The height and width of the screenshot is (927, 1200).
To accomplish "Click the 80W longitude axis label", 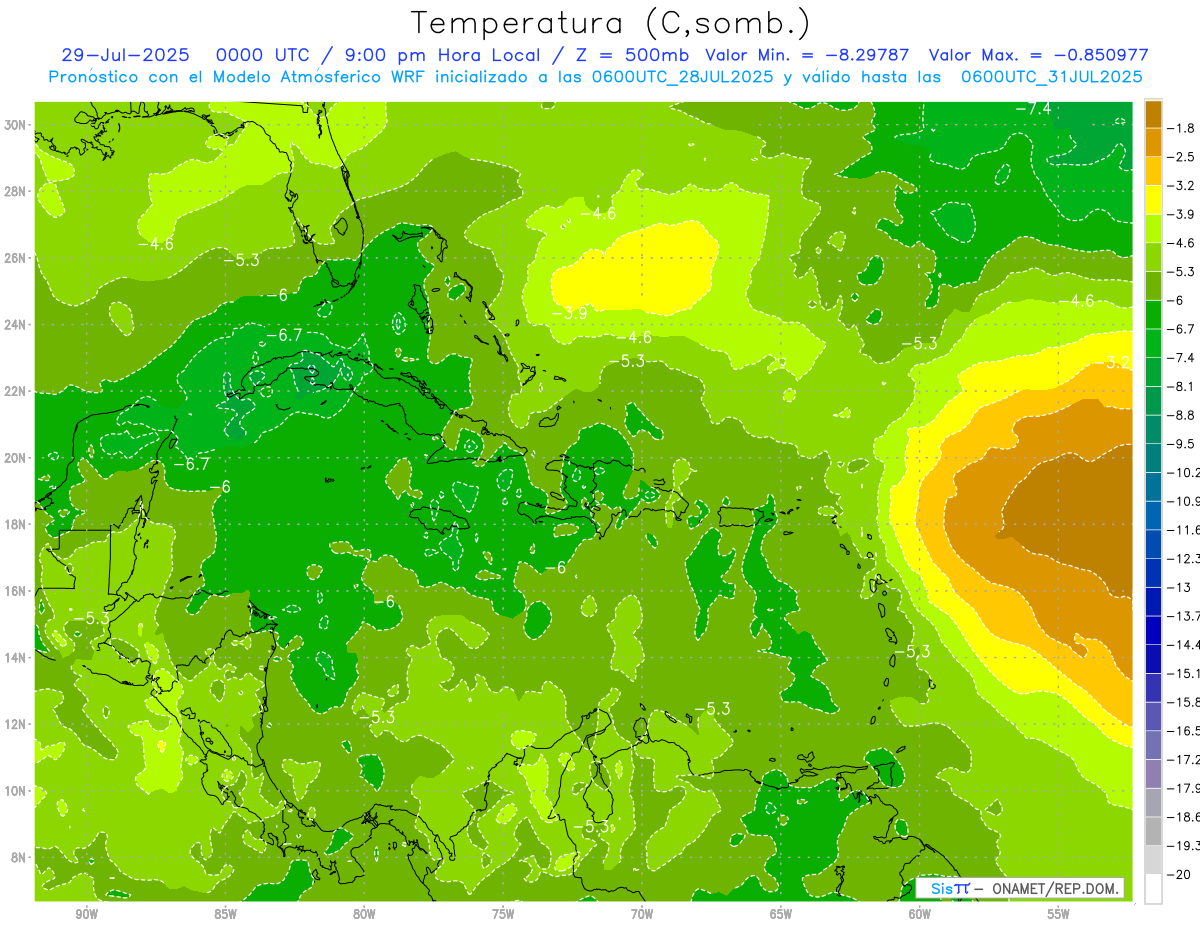I will point(364,915).
